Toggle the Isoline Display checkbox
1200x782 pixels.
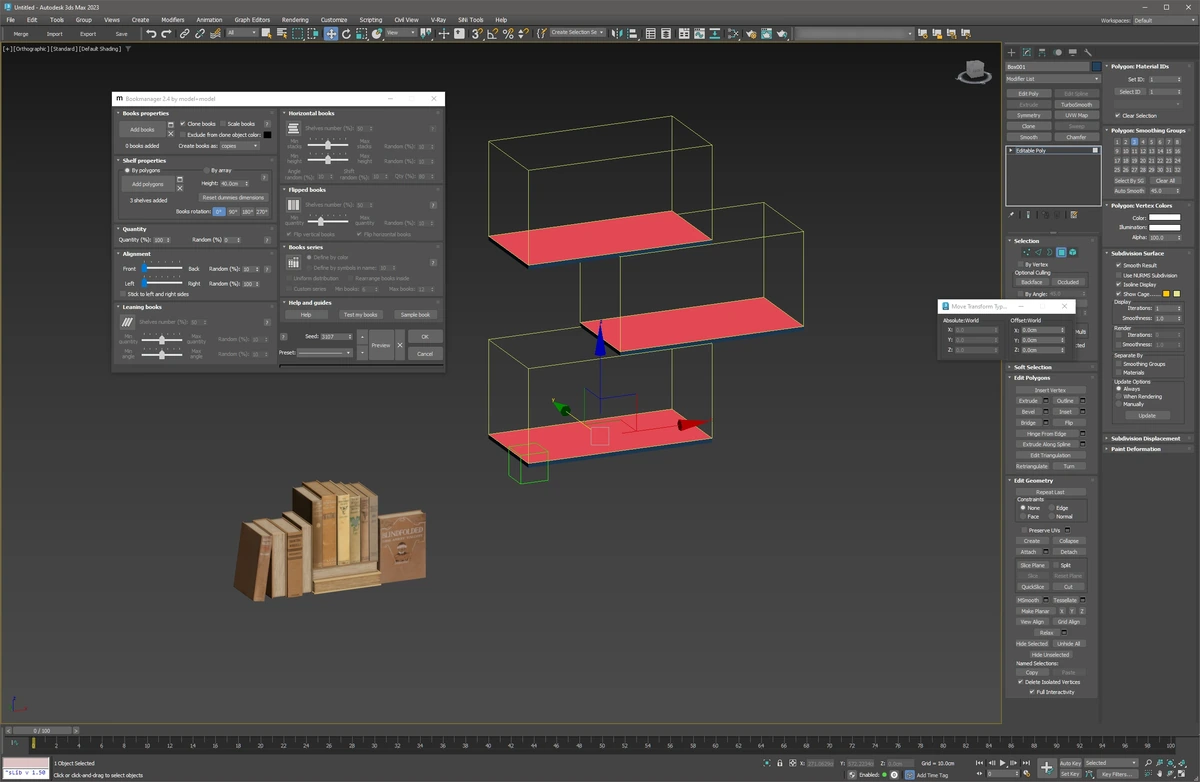tap(1118, 284)
